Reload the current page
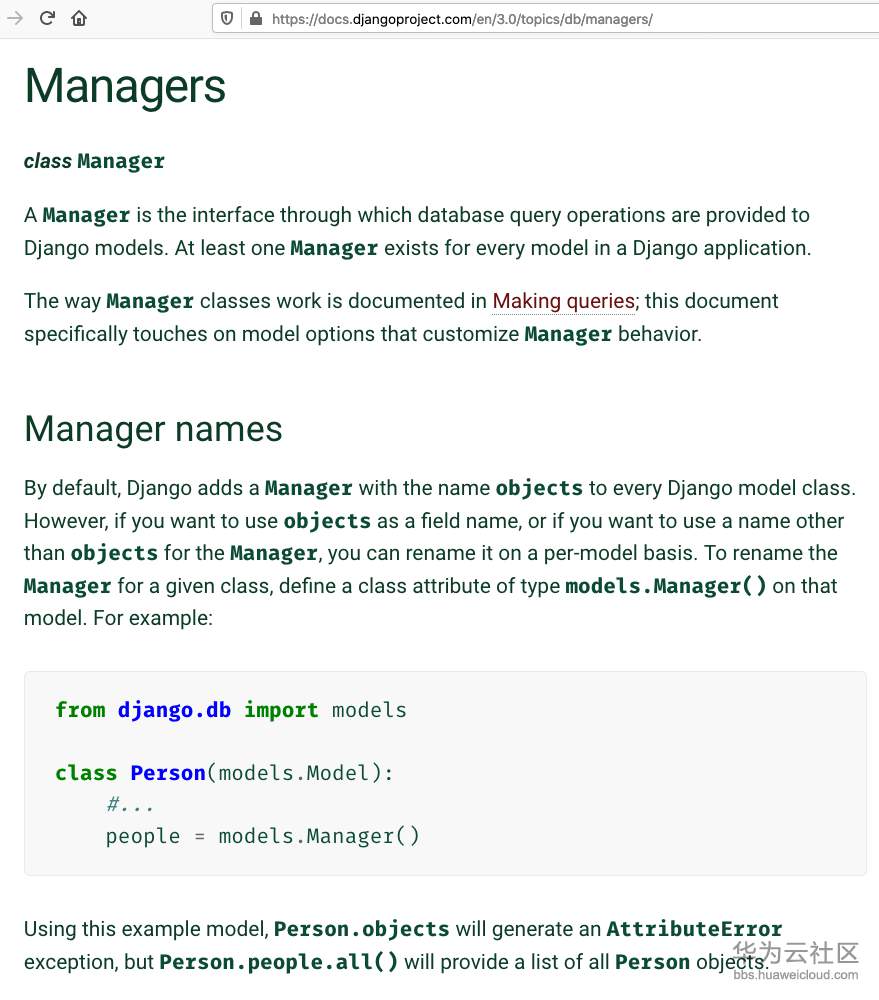This screenshot has width=879, height=1000. pos(47,18)
